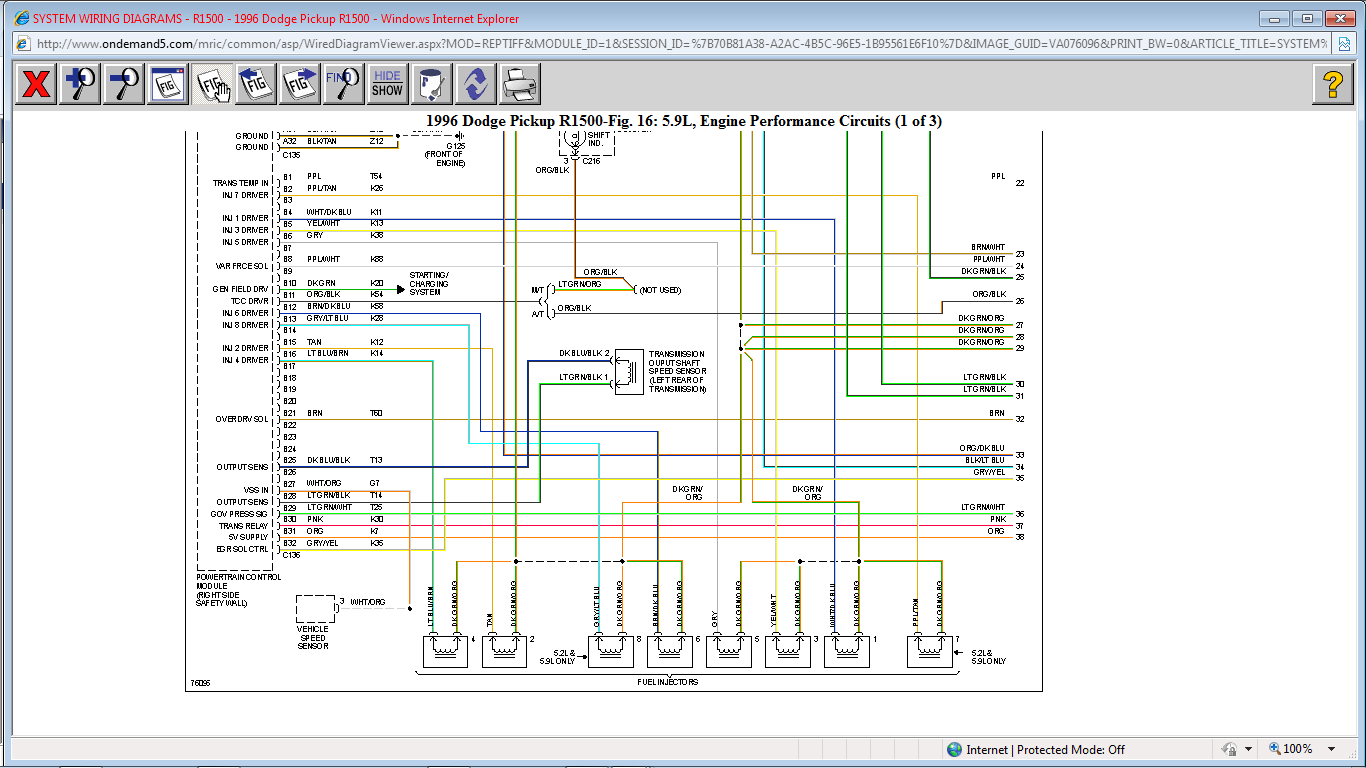Click the globe Internet zone icon
1366x768 pixels.
[x=954, y=749]
